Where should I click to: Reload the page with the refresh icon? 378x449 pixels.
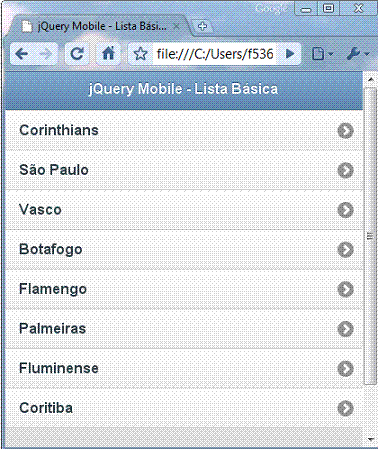77,54
